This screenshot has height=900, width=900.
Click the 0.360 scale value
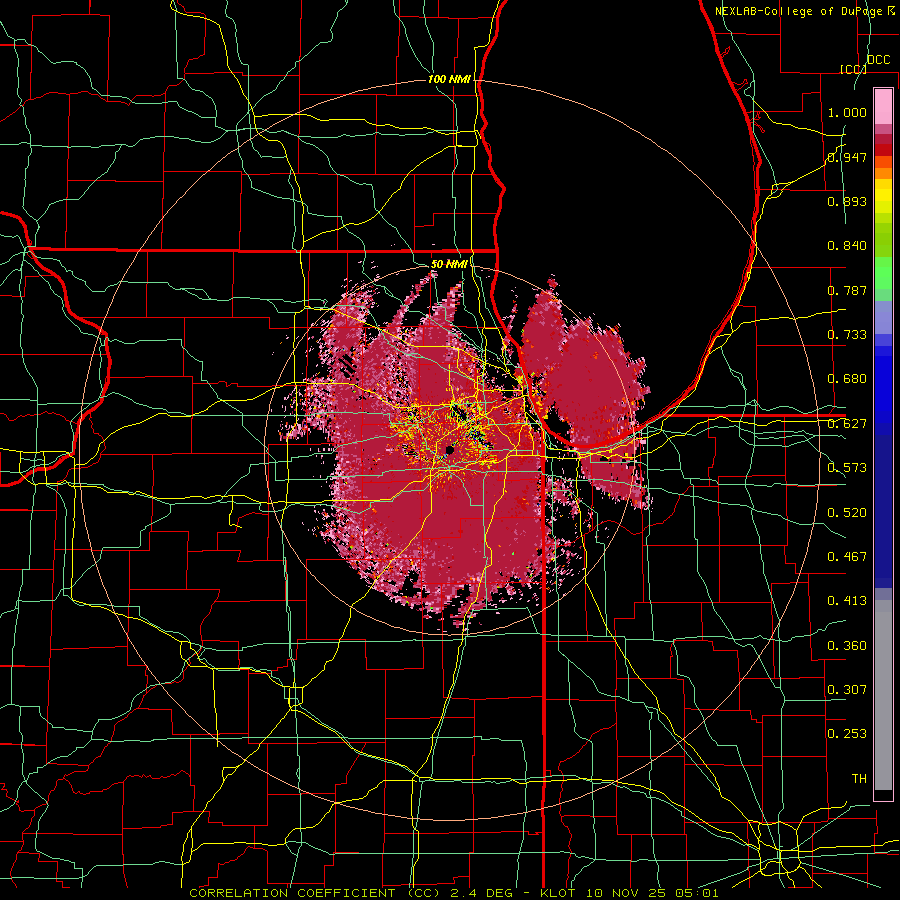[x=847, y=646]
